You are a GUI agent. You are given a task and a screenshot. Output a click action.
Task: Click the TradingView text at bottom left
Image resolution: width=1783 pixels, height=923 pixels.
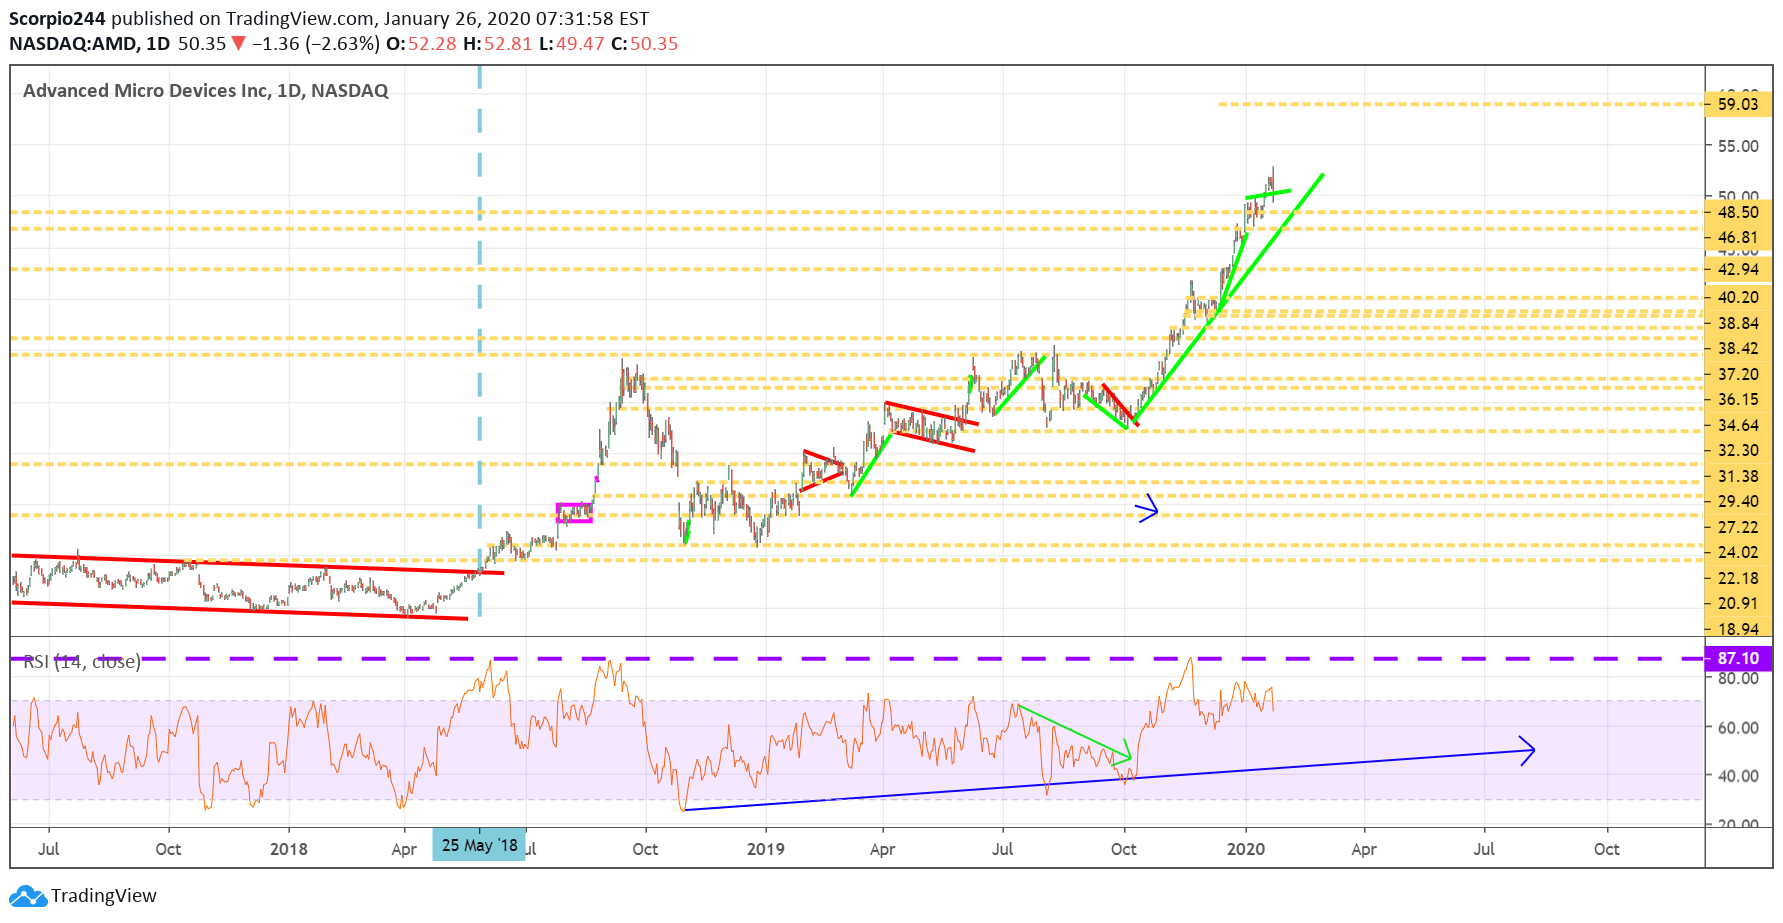pyautogui.click(x=104, y=896)
